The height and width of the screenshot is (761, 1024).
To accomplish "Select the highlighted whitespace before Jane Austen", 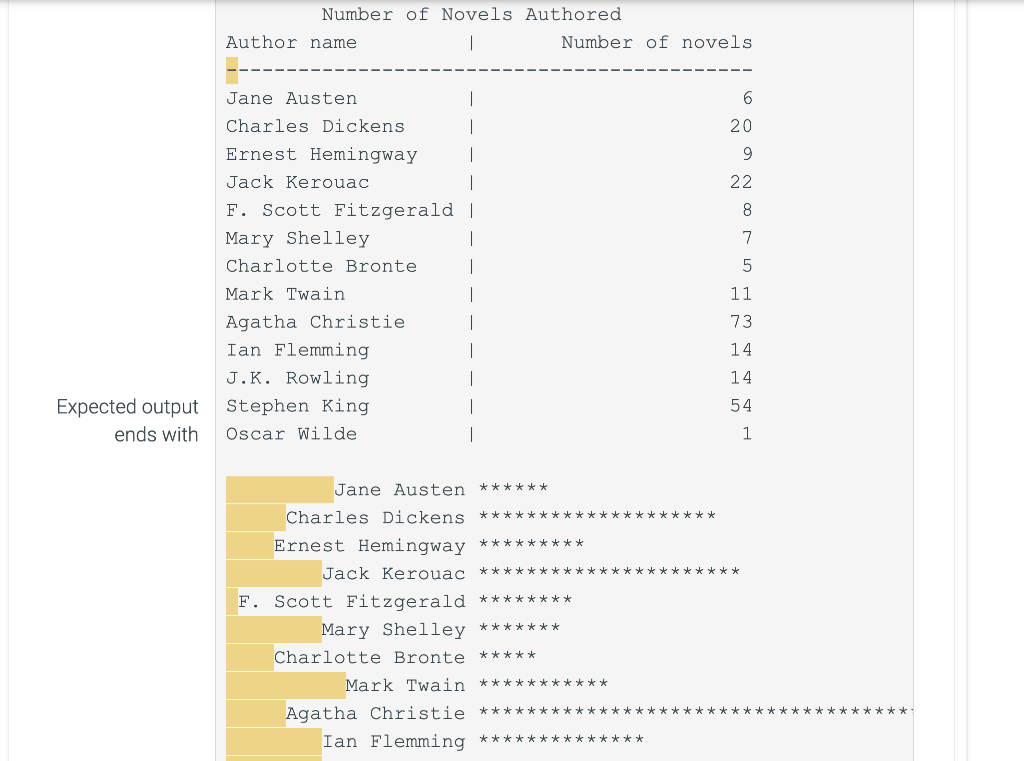I will [x=279, y=489].
